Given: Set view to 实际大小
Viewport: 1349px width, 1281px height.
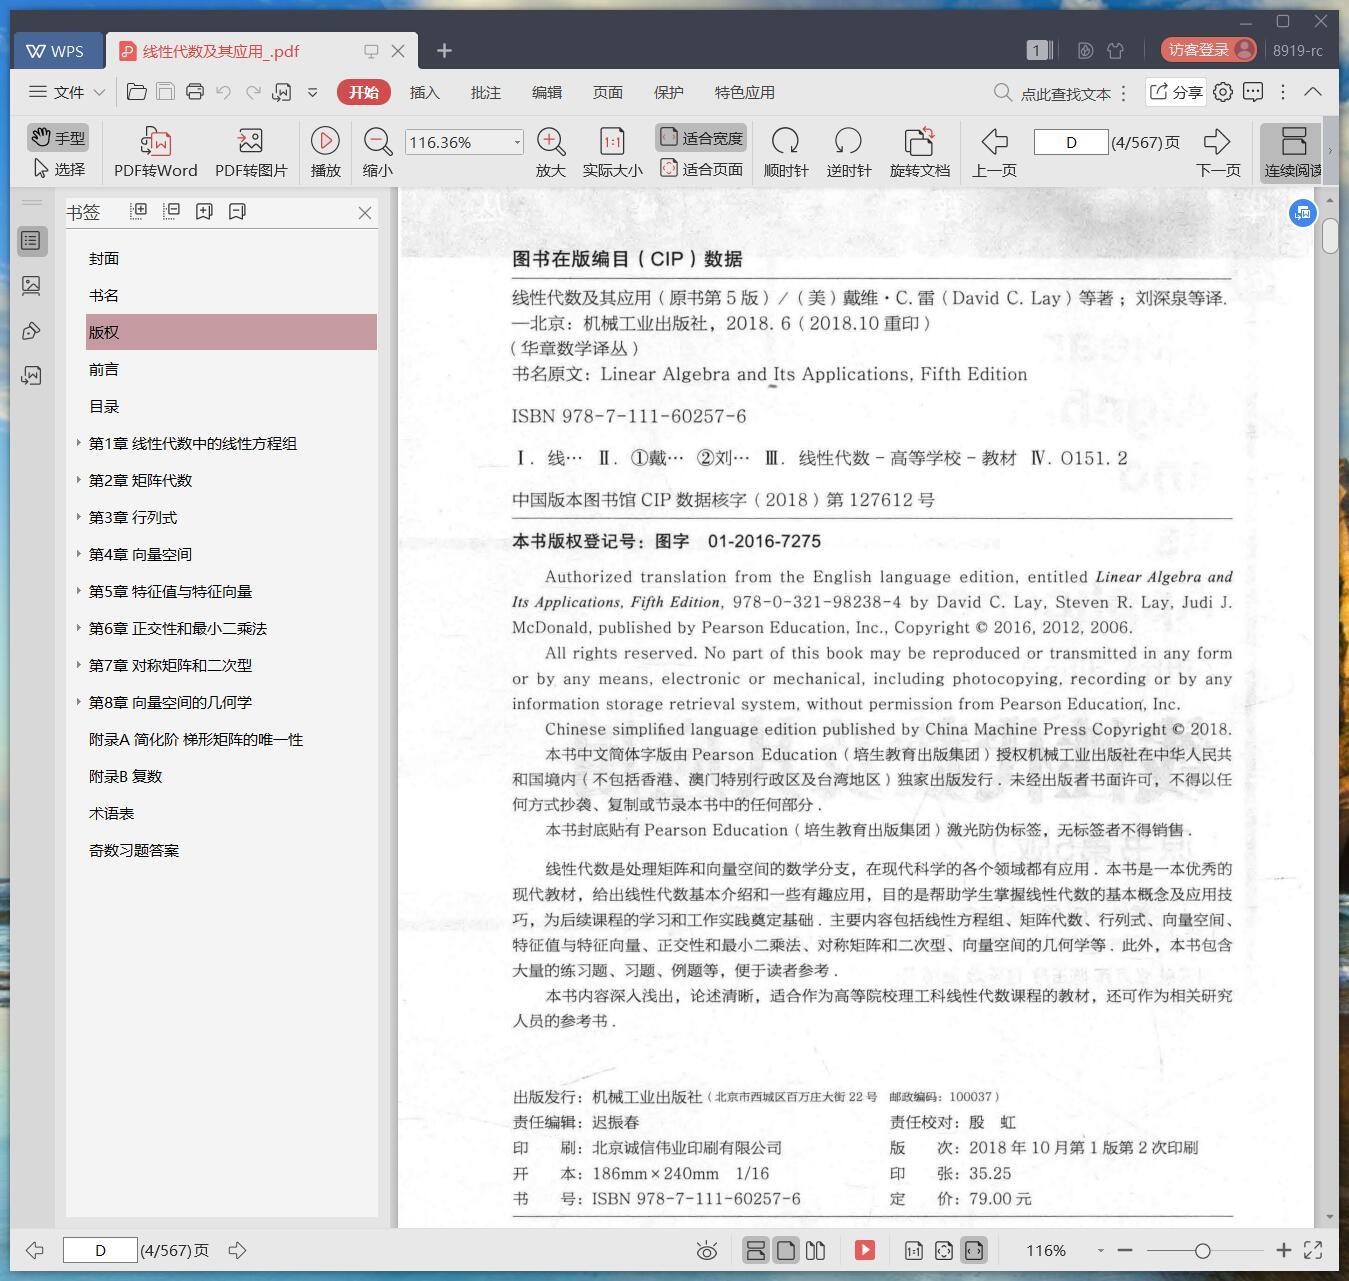Looking at the screenshot, I should 612,152.
